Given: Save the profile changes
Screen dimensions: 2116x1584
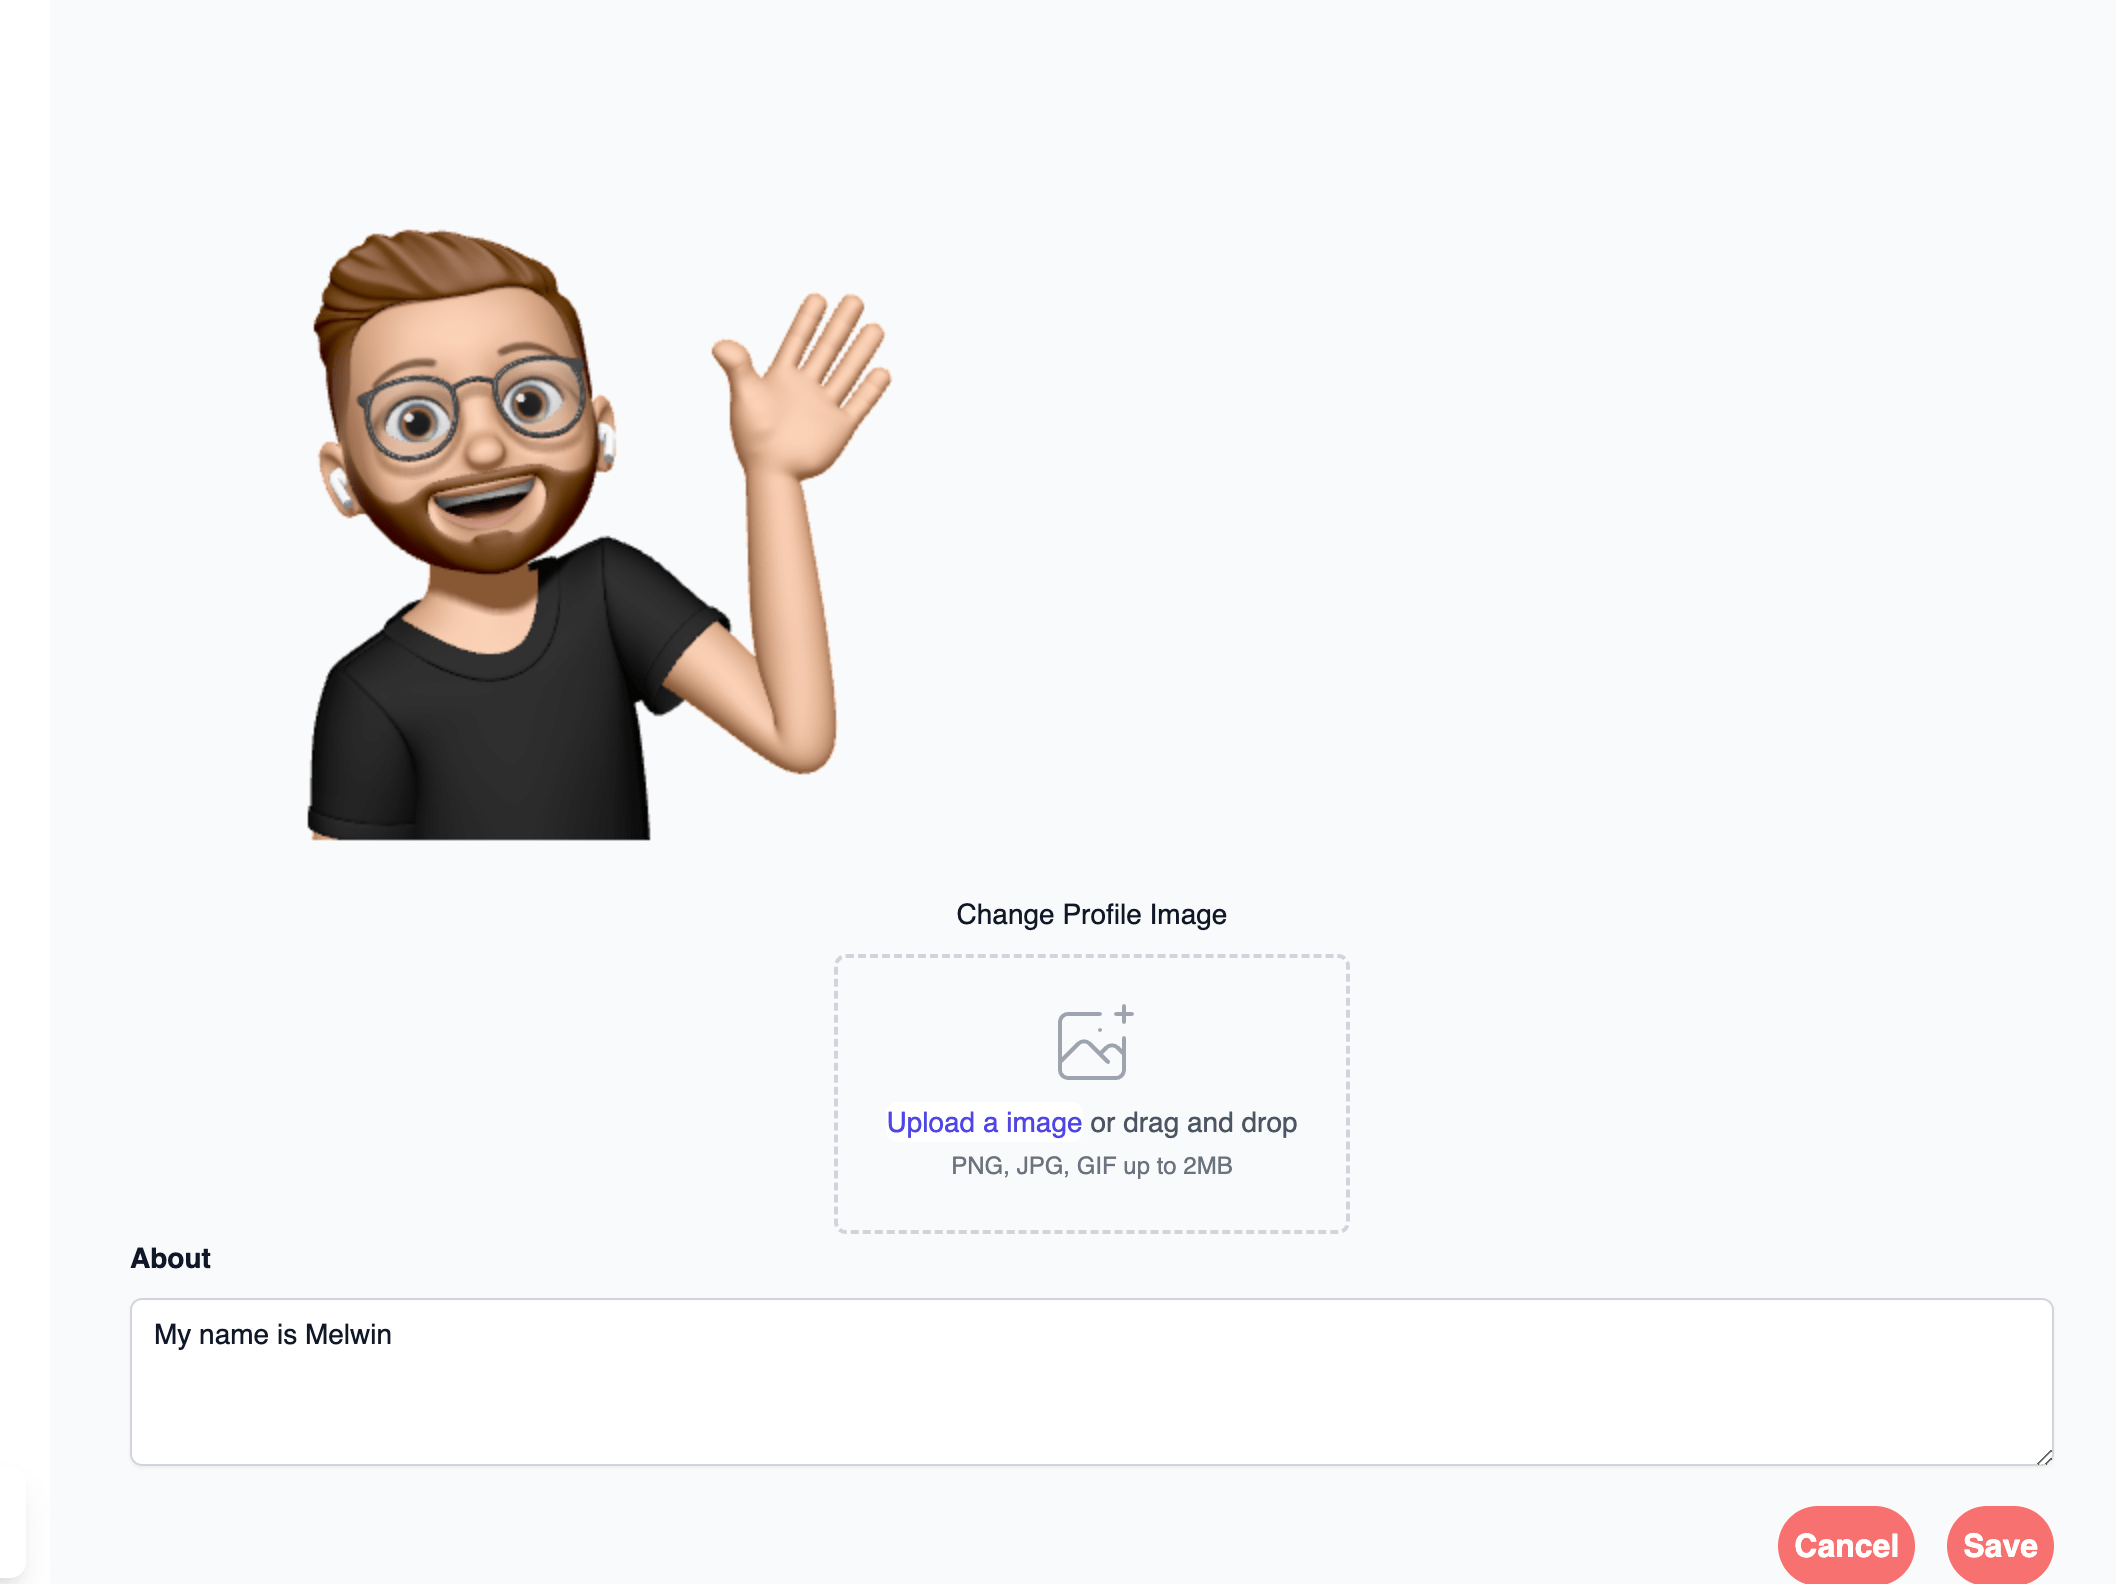Looking at the screenshot, I should 2000,1545.
